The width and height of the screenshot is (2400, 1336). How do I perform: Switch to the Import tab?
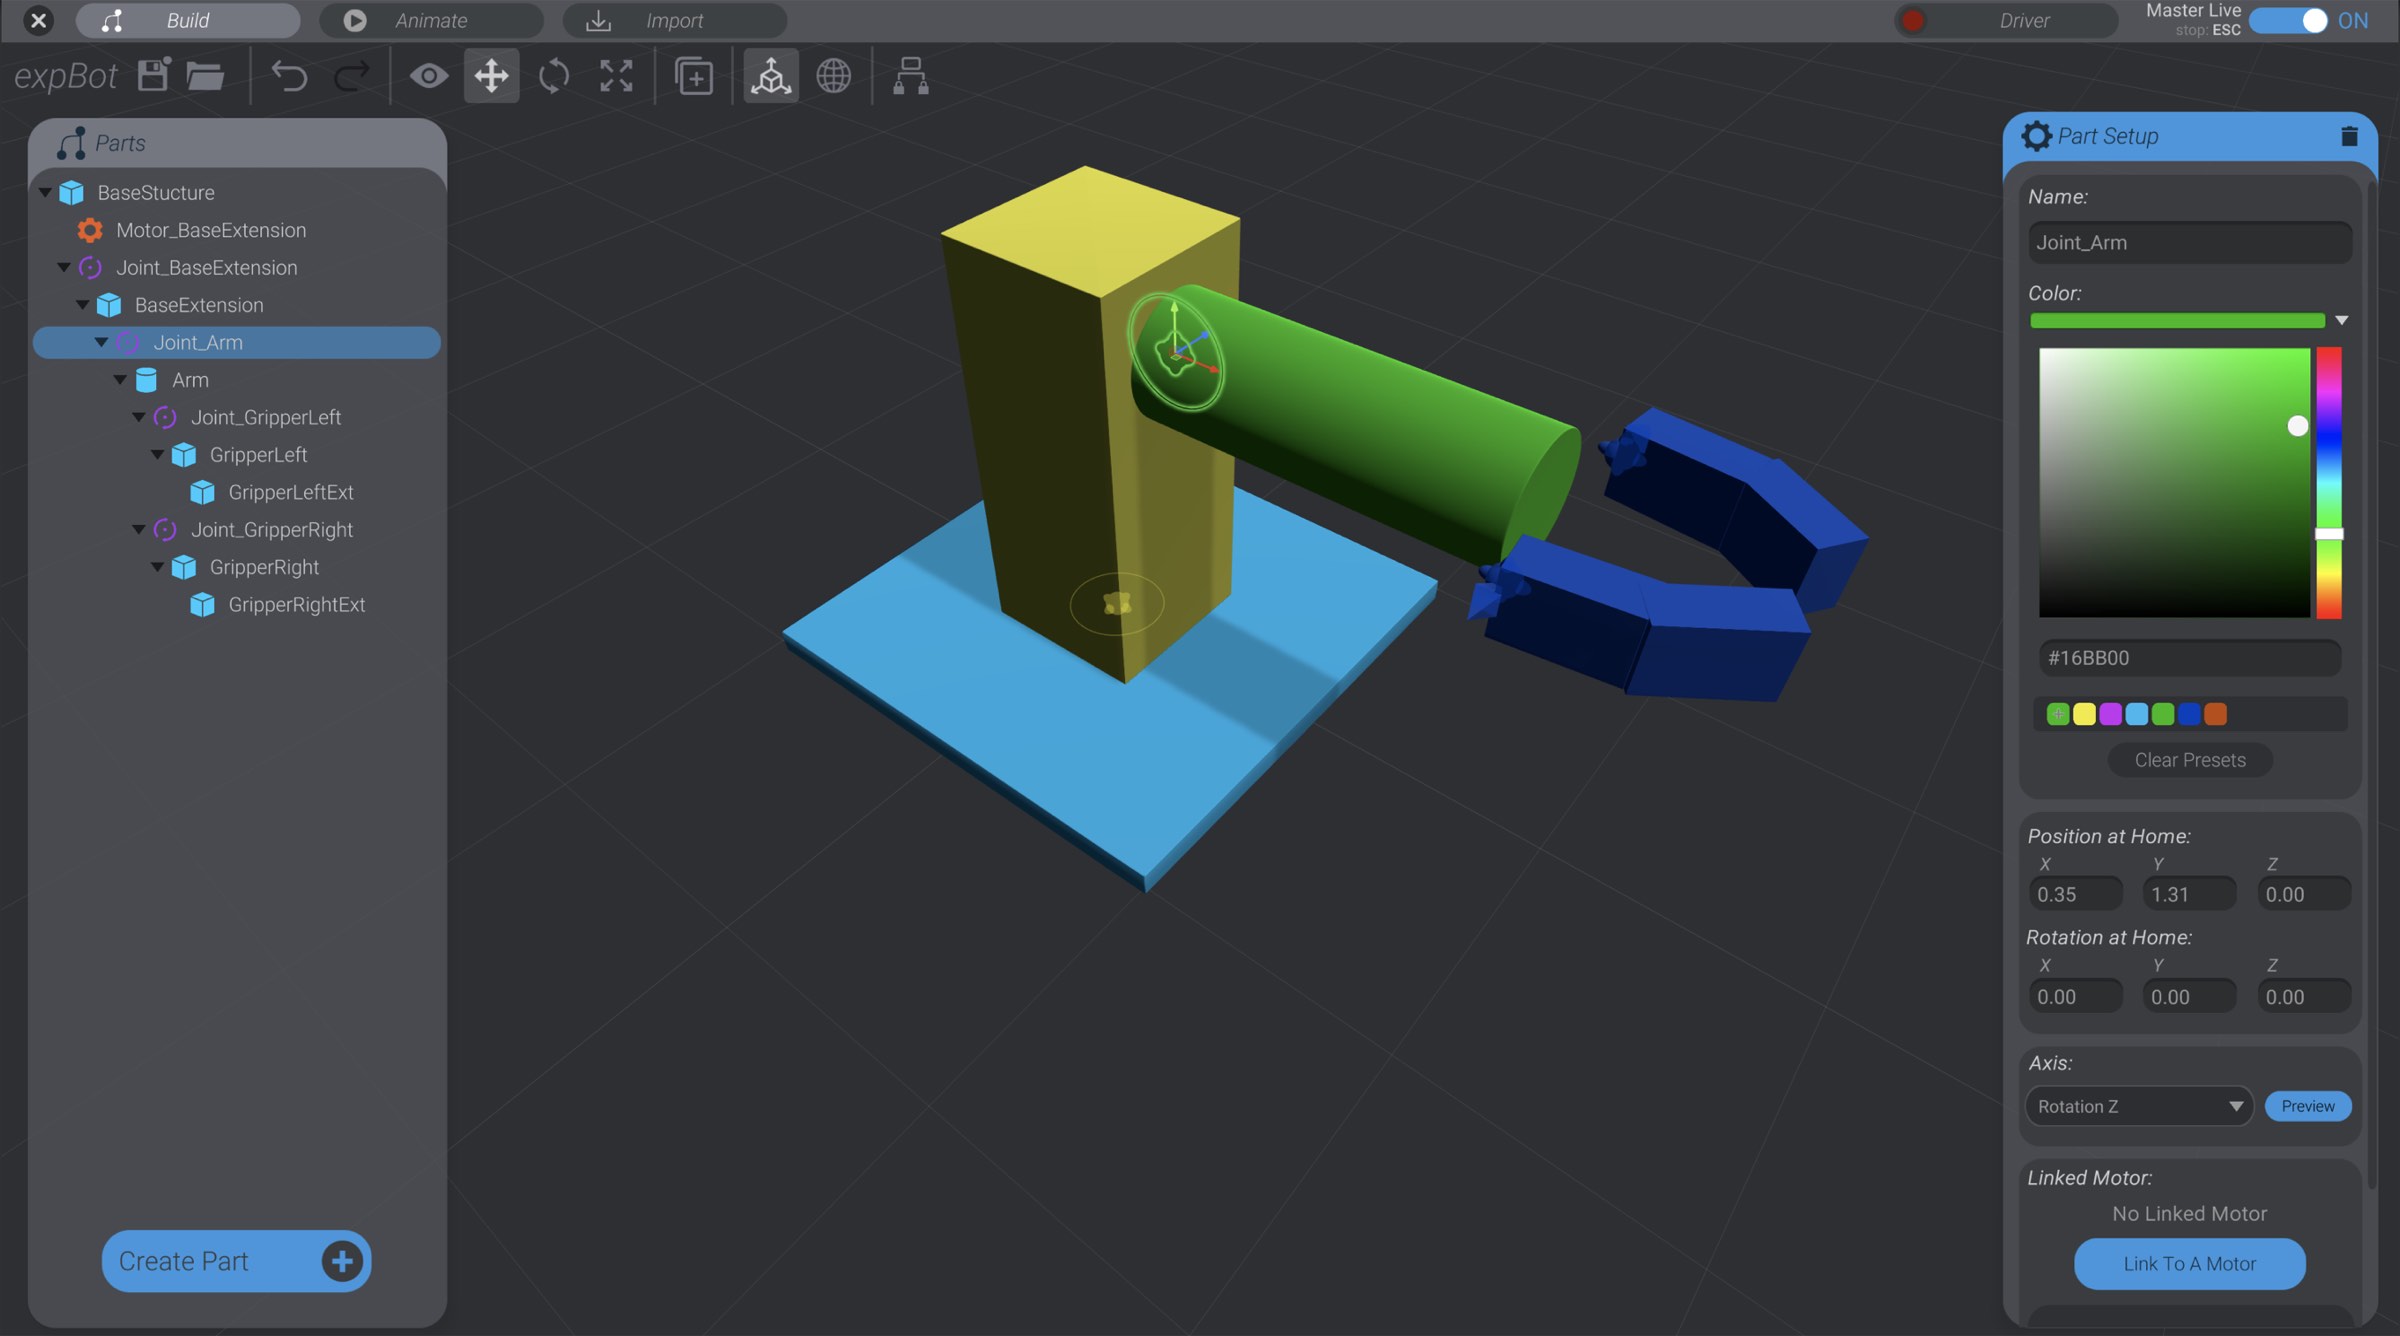point(675,20)
